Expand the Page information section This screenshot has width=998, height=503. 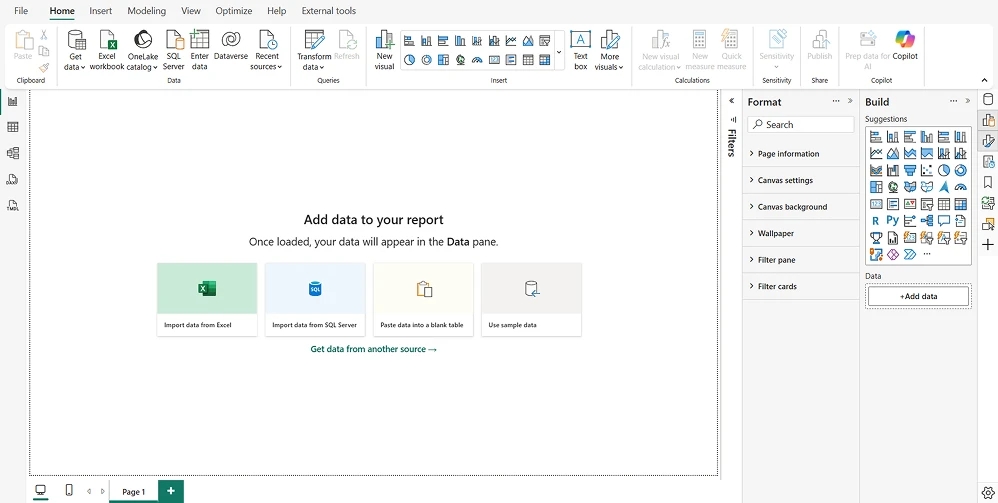pyautogui.click(x=801, y=154)
